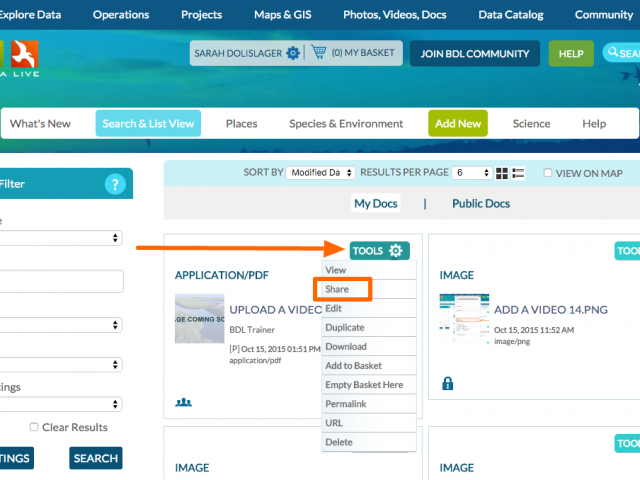Open Tools on Add A Video 14.PNG card
Screen dimensions: 640x480
[627, 251]
